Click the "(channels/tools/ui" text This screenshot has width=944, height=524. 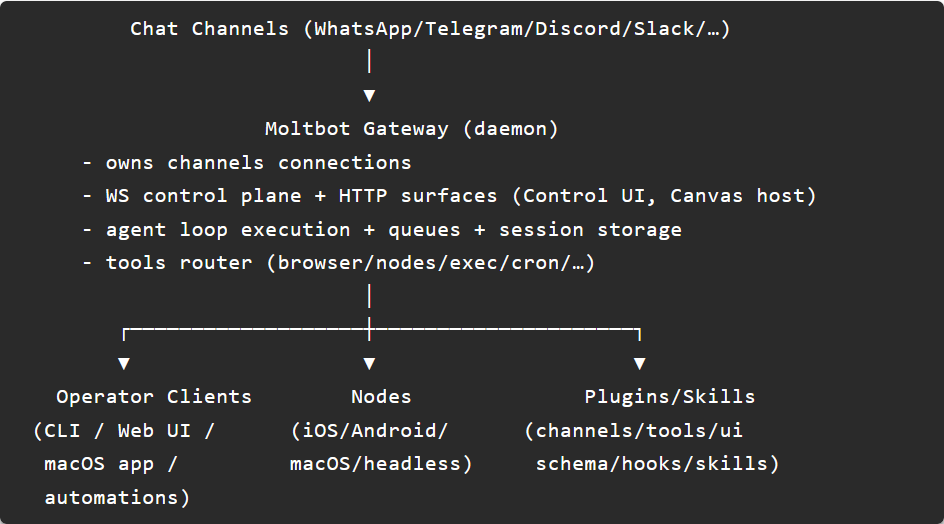coord(634,431)
